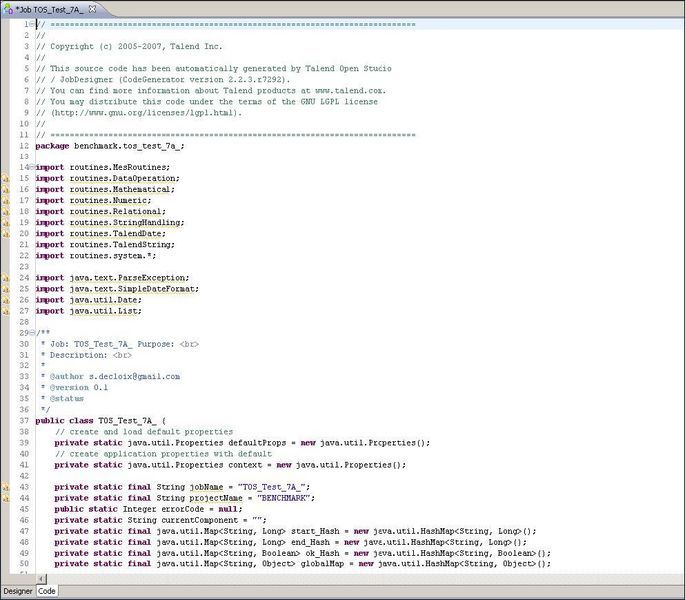The height and width of the screenshot is (600, 685).
Task: Click warning marker beside routines.Mathematical import
Action: 4,189
